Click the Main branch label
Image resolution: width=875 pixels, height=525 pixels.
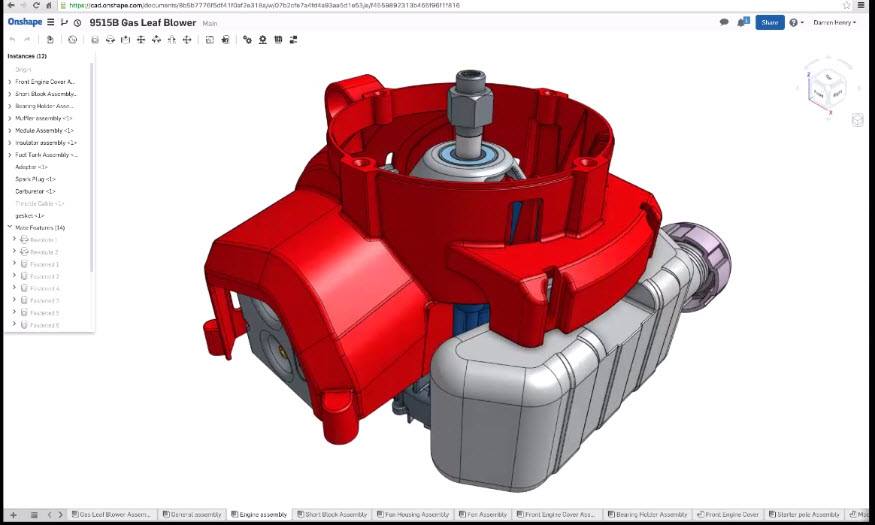click(x=210, y=23)
